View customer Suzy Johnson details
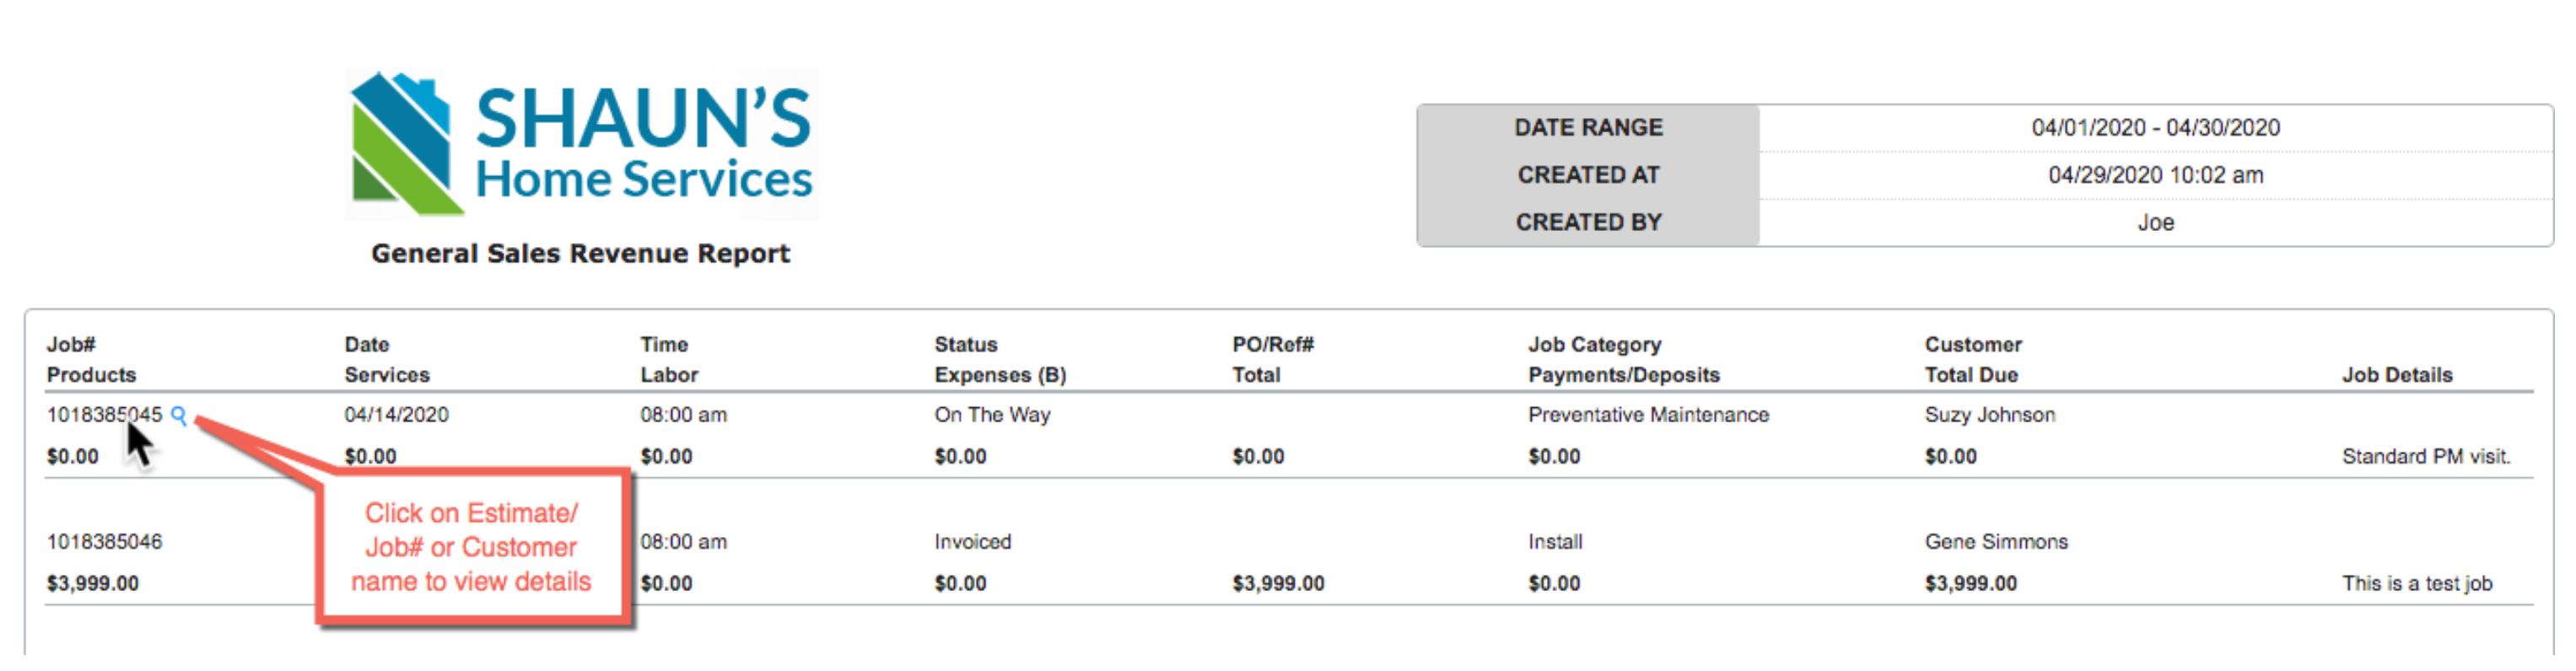 click(x=1989, y=415)
